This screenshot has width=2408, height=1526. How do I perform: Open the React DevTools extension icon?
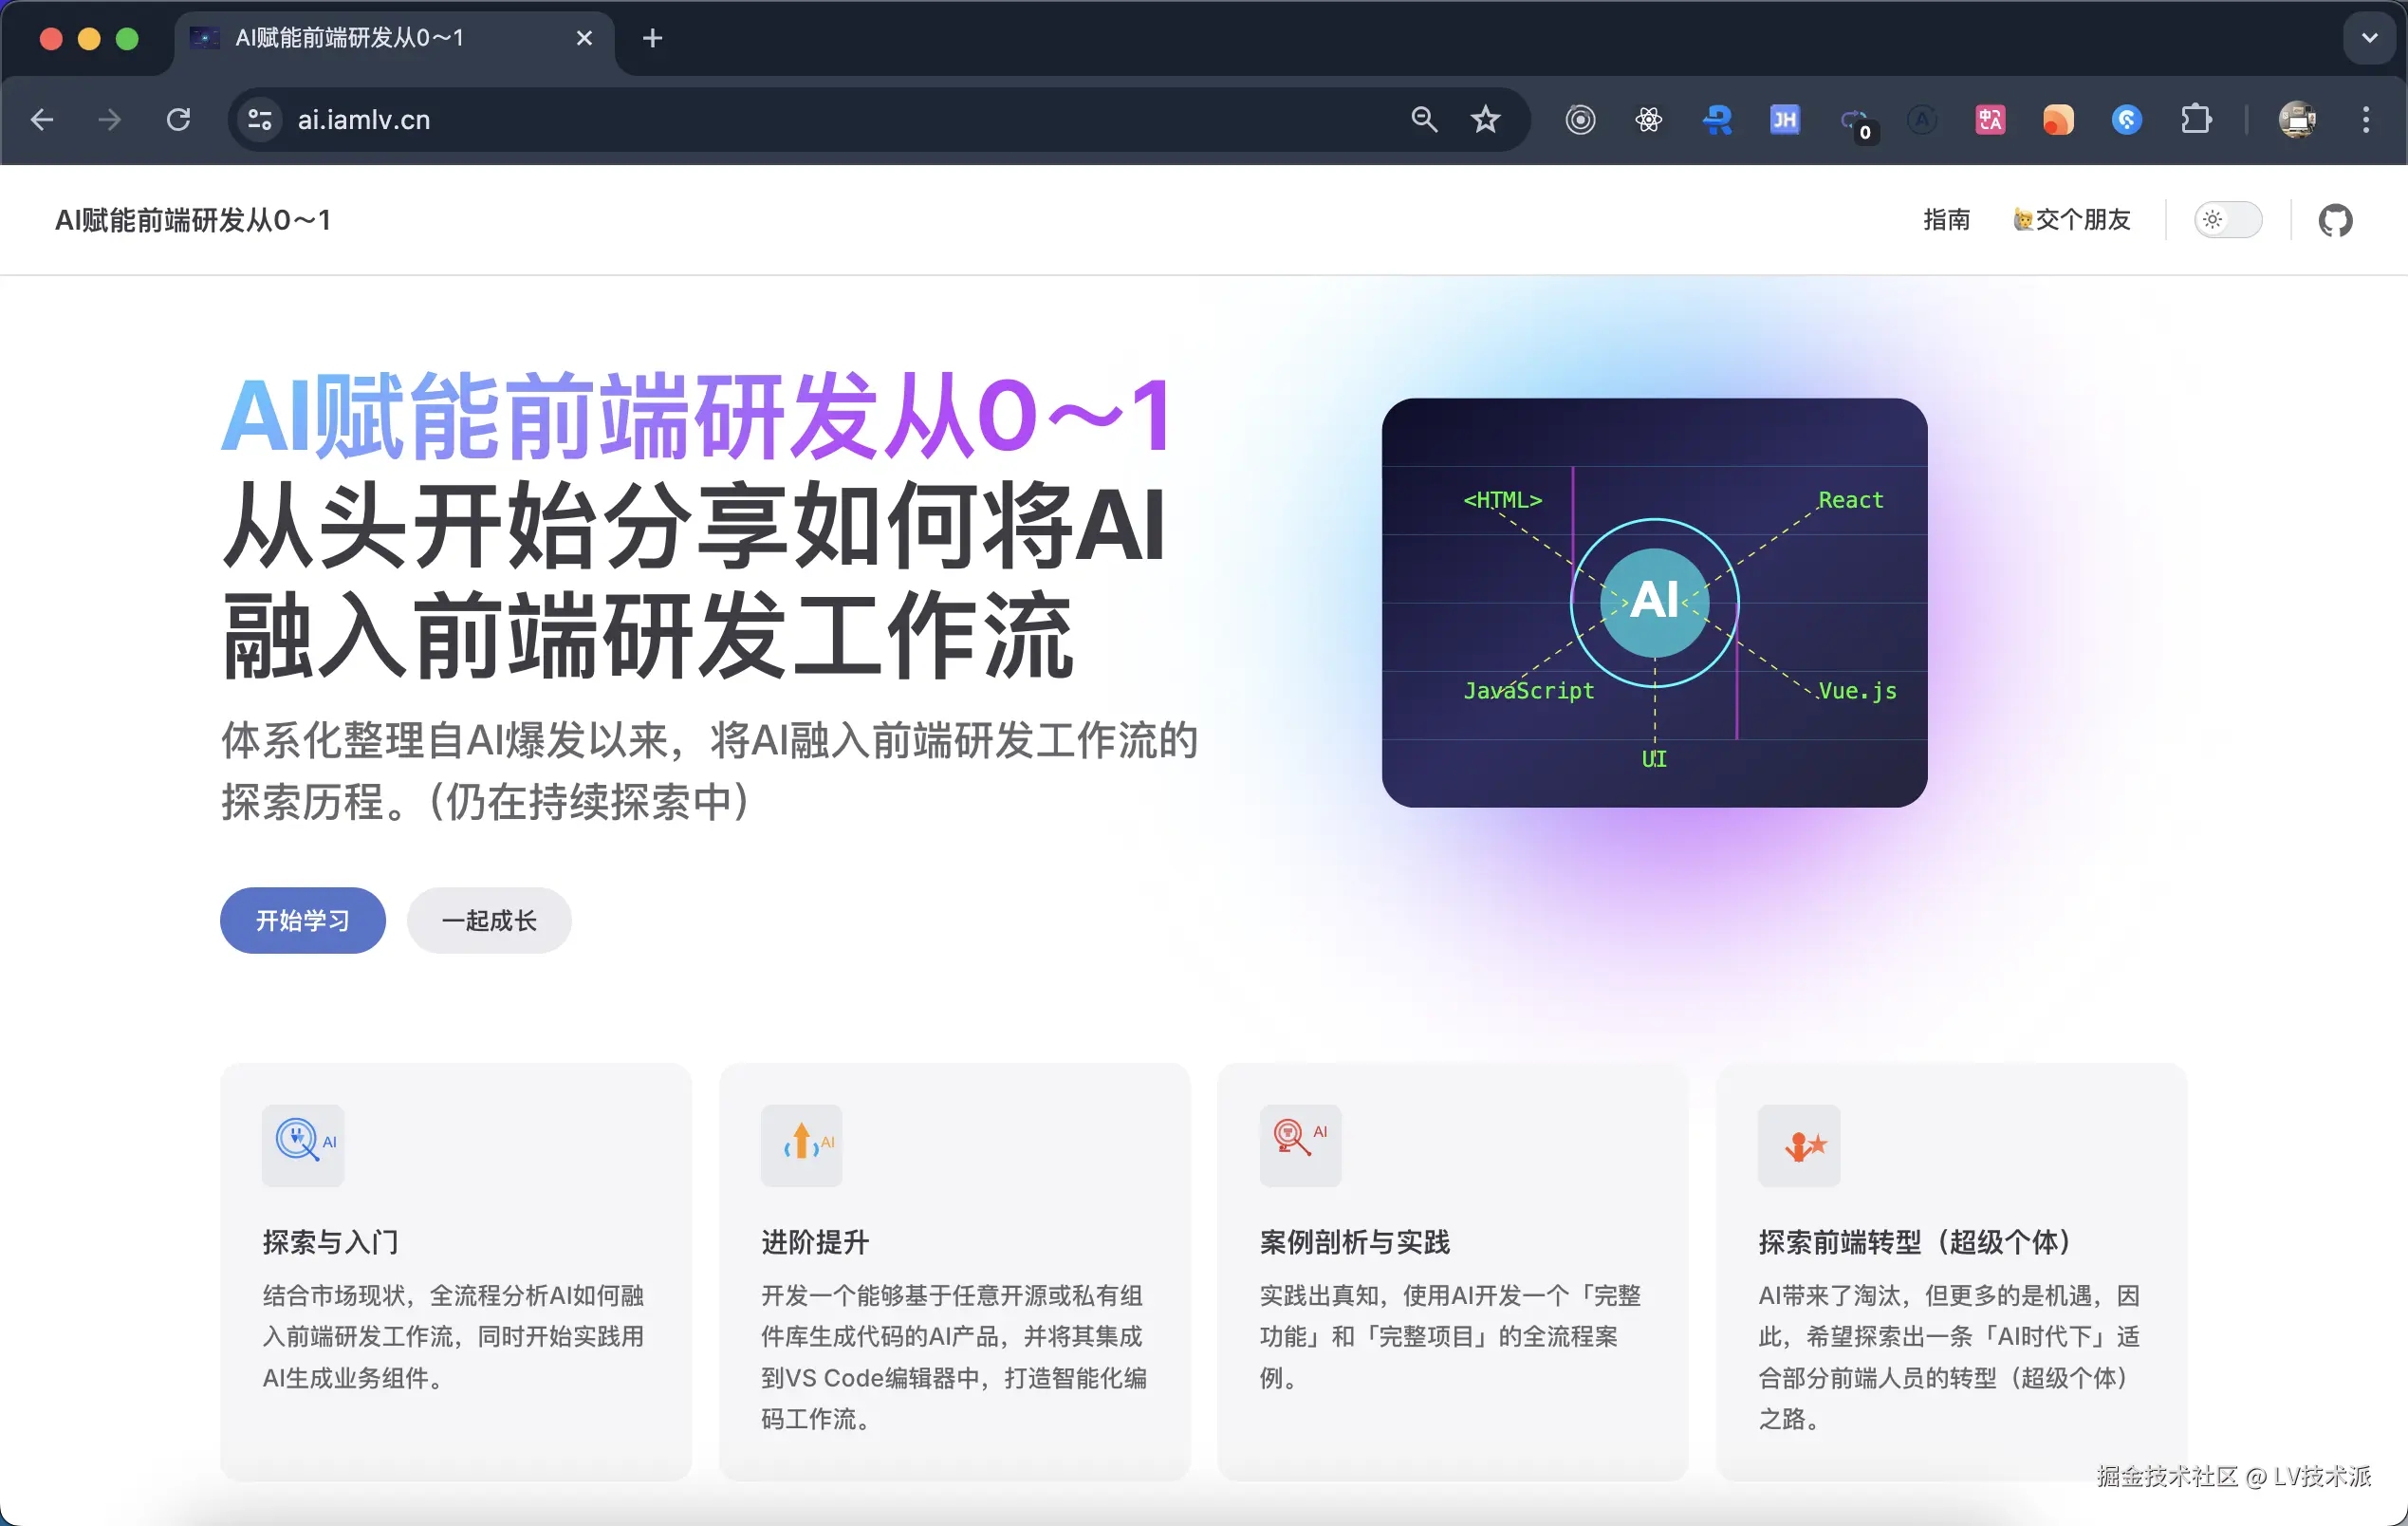point(1648,120)
